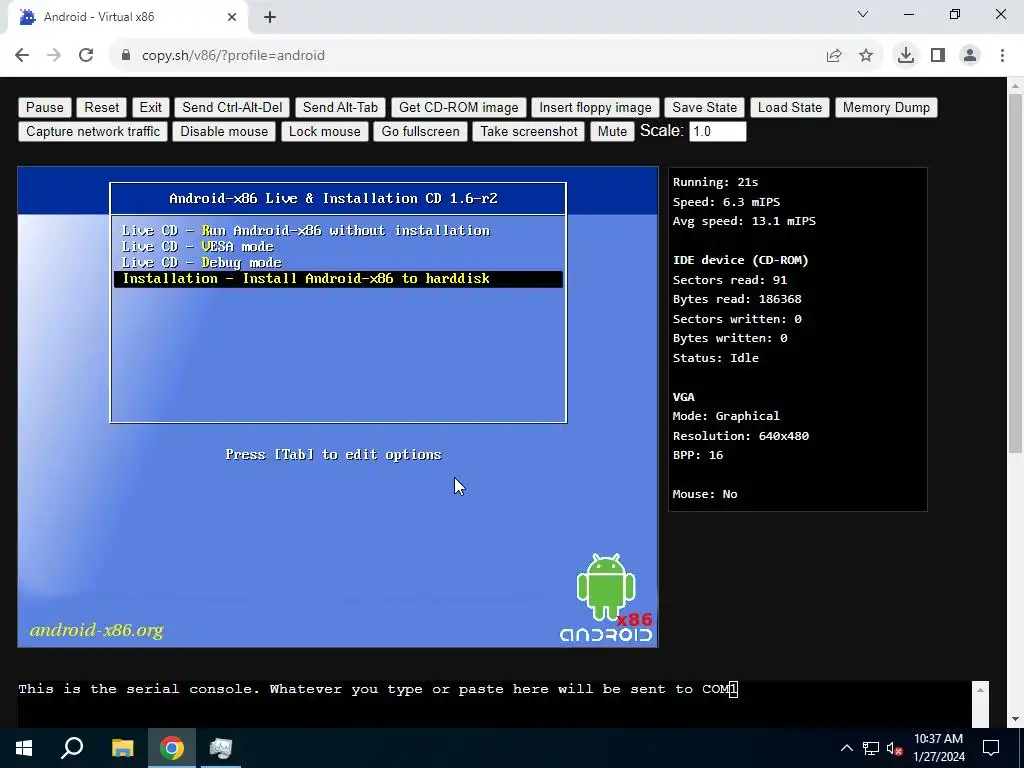Click the Exit button
1024x768 pixels.
point(150,107)
